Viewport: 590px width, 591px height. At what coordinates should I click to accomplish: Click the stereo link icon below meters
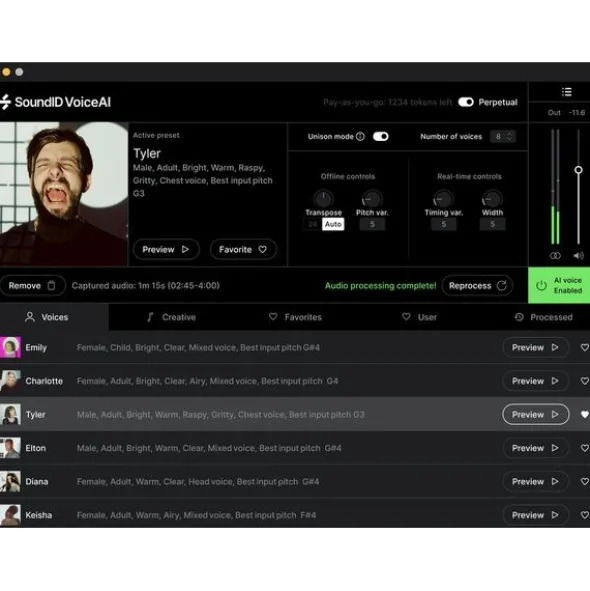[555, 256]
